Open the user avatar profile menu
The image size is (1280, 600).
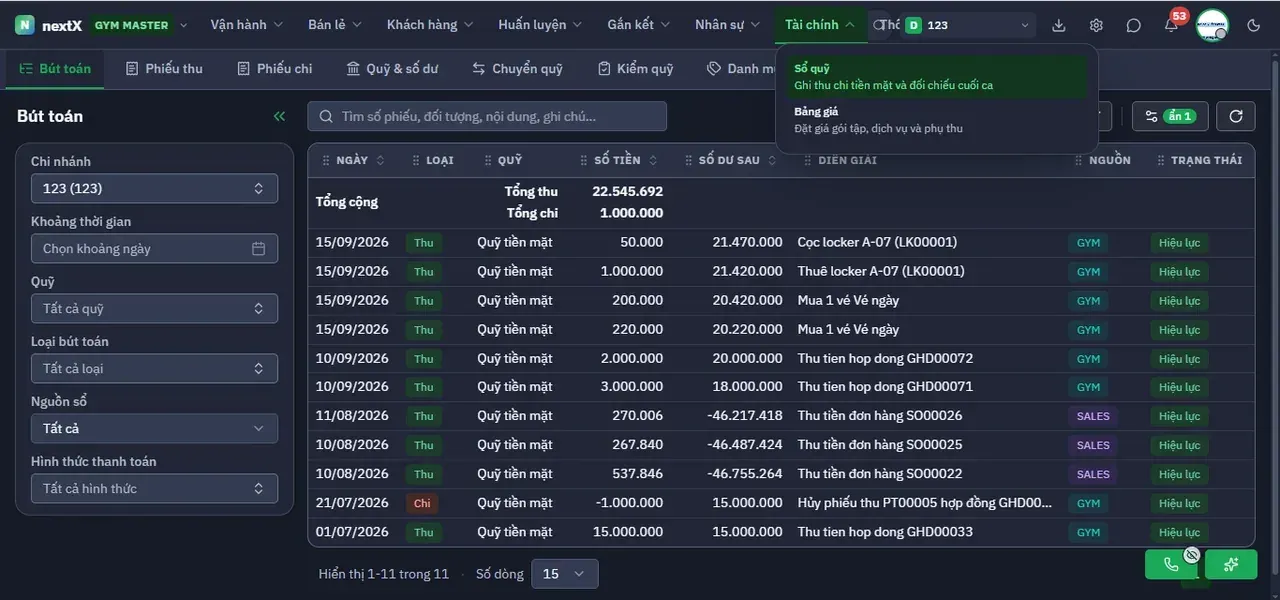click(1212, 25)
